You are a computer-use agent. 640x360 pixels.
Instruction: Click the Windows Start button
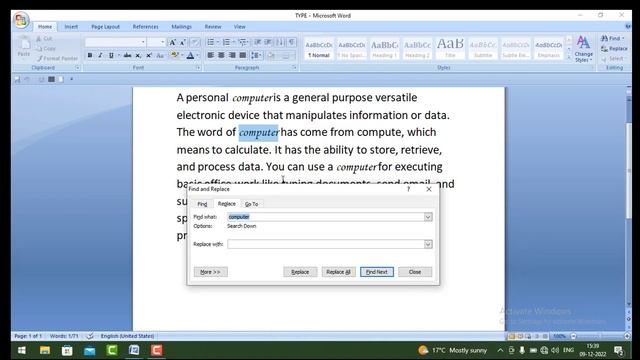(22, 350)
